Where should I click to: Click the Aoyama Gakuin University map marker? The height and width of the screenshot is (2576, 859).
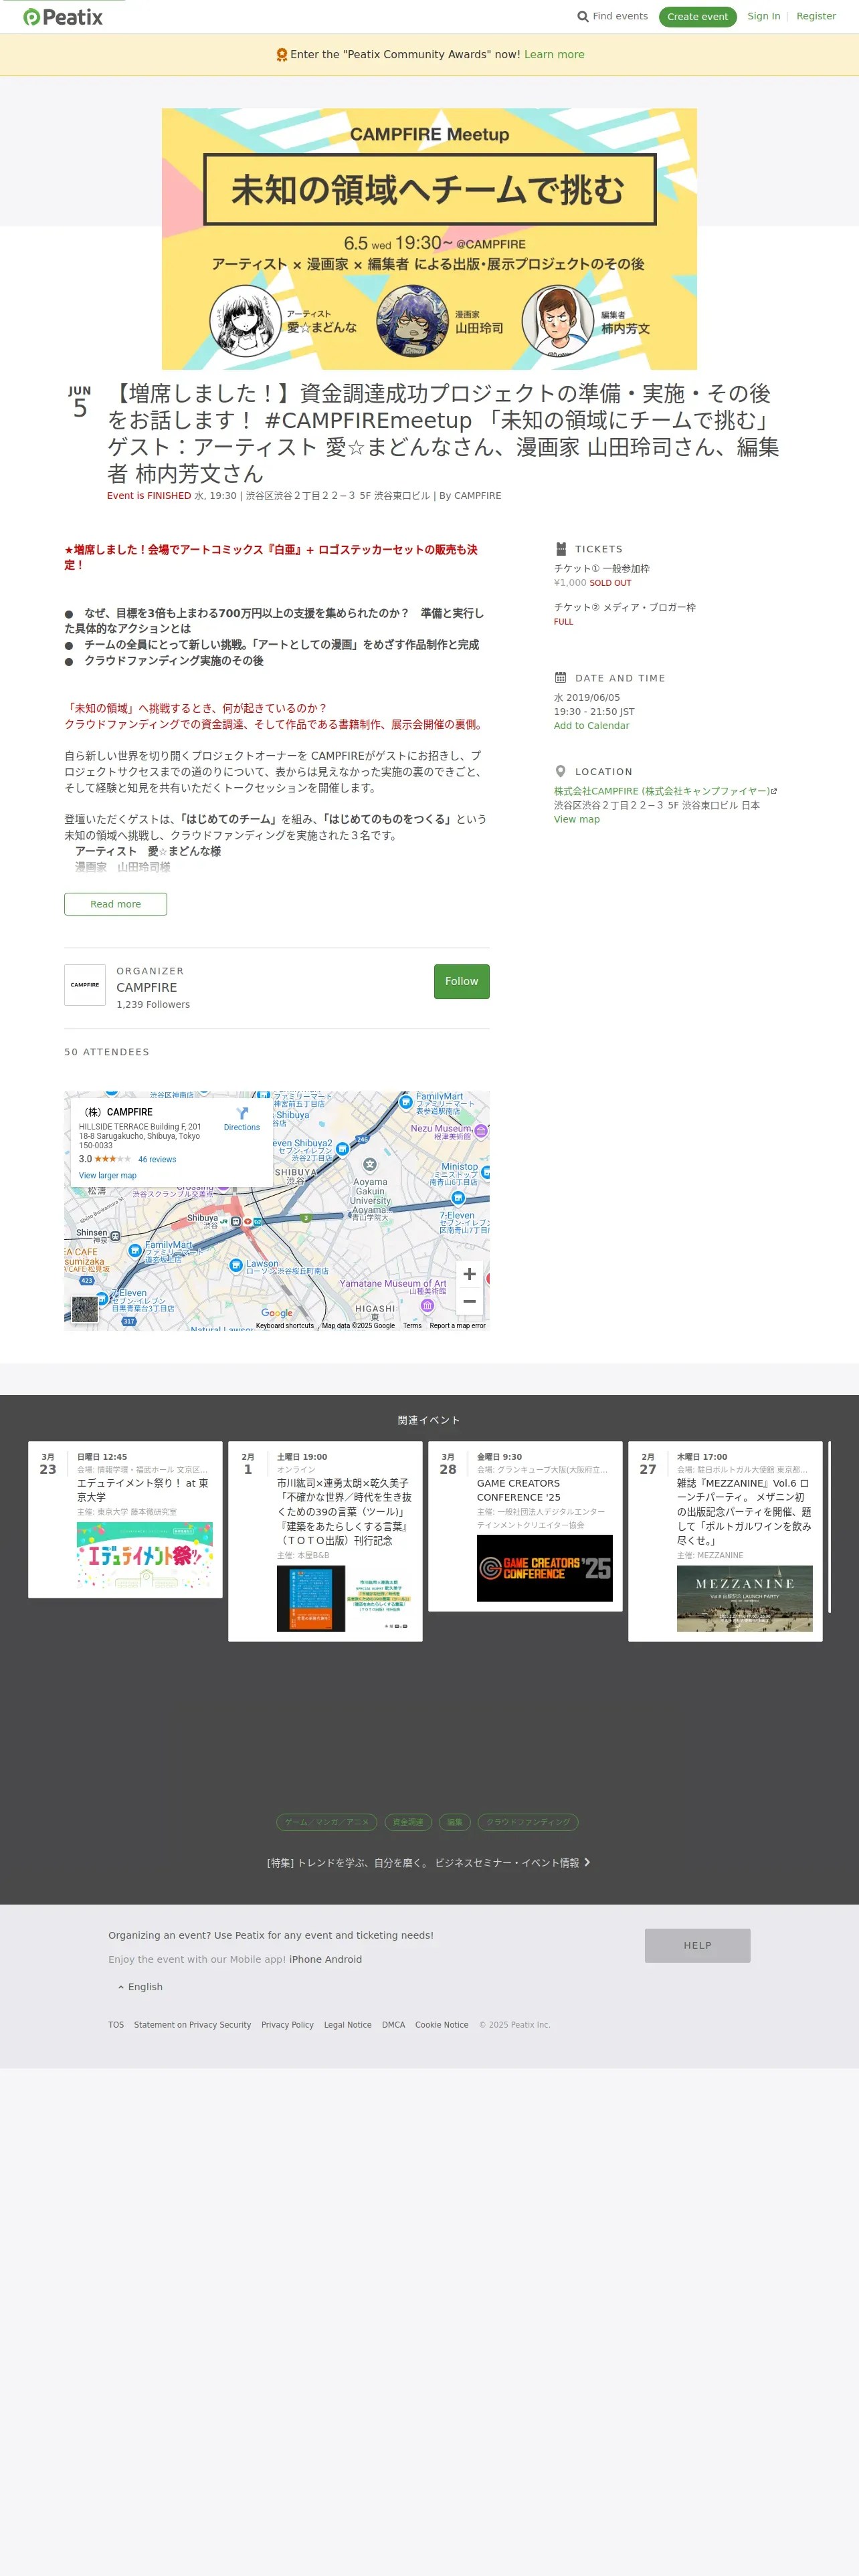[369, 1164]
